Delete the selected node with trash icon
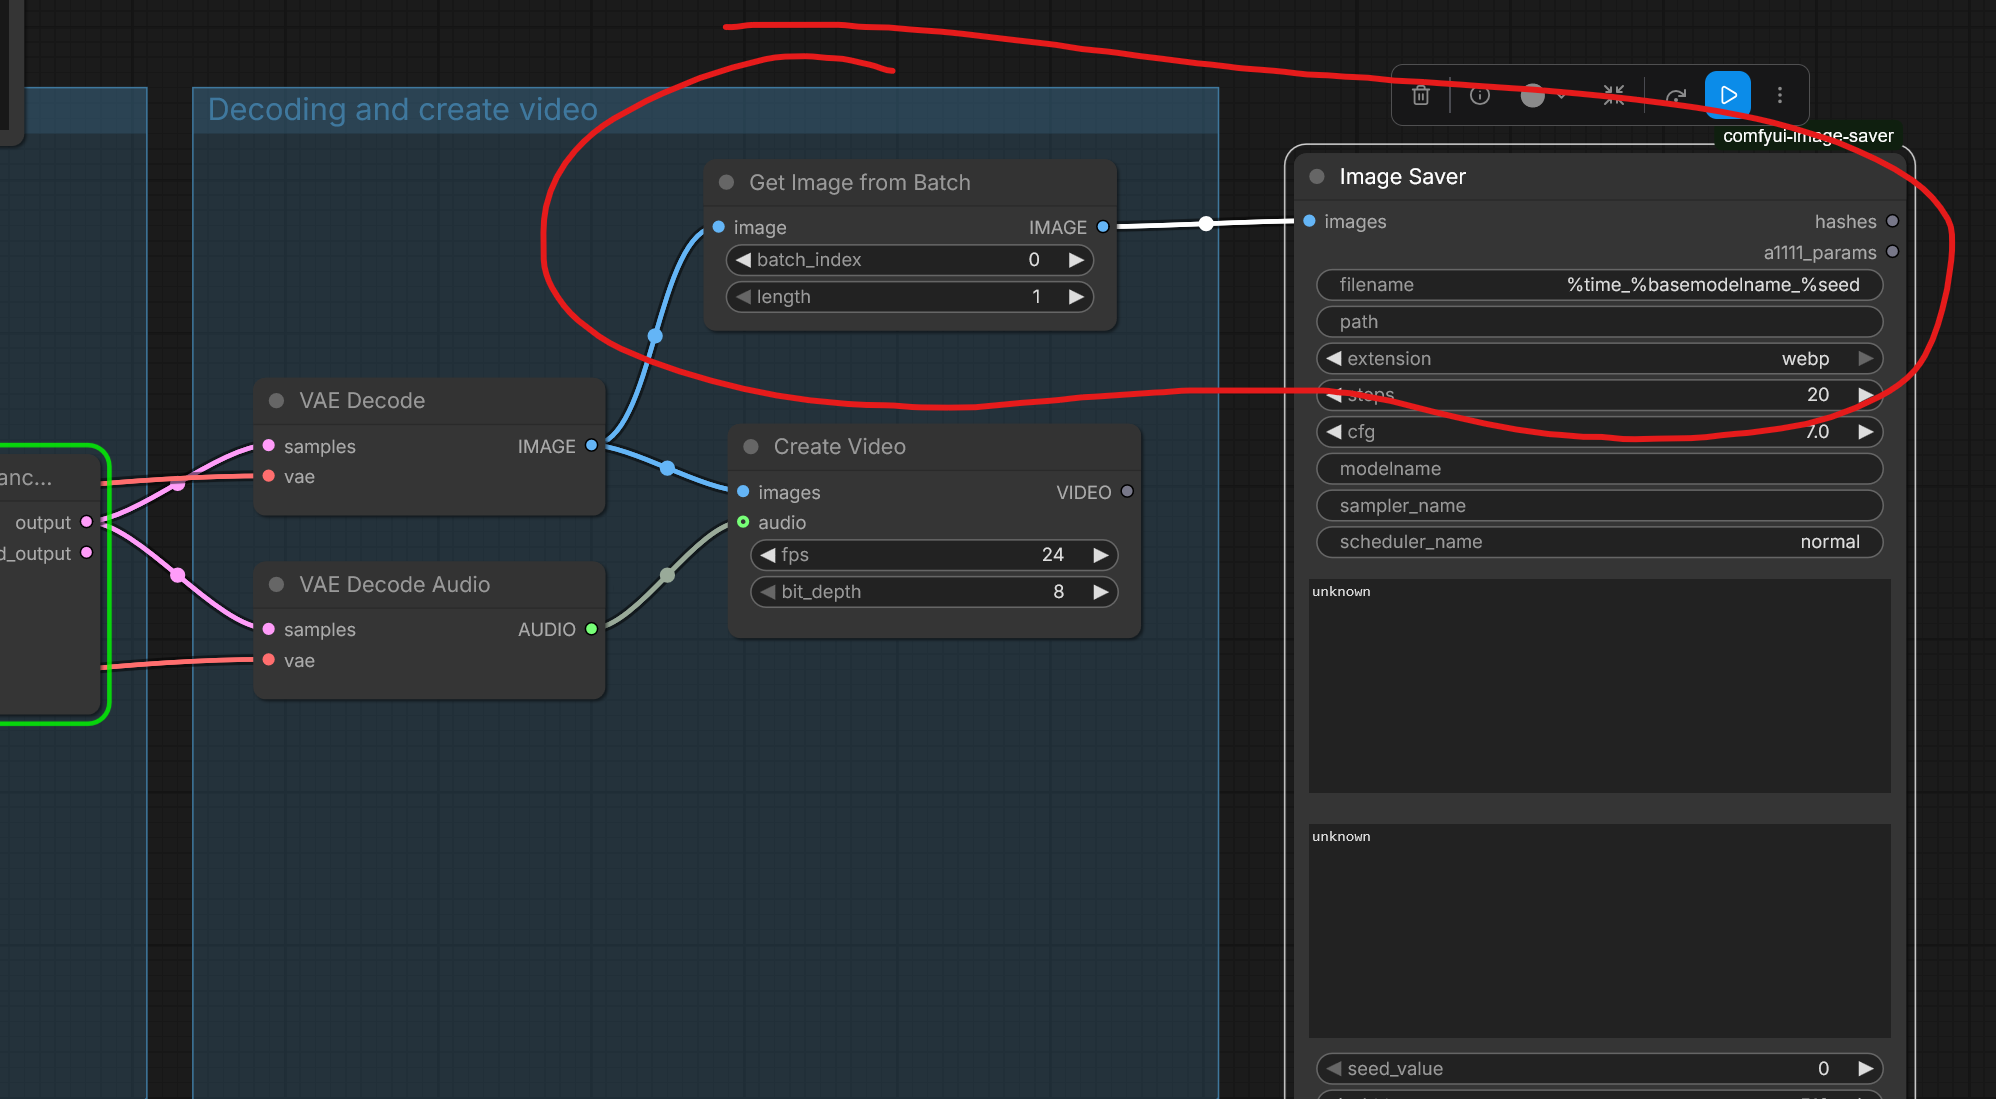 click(1421, 95)
